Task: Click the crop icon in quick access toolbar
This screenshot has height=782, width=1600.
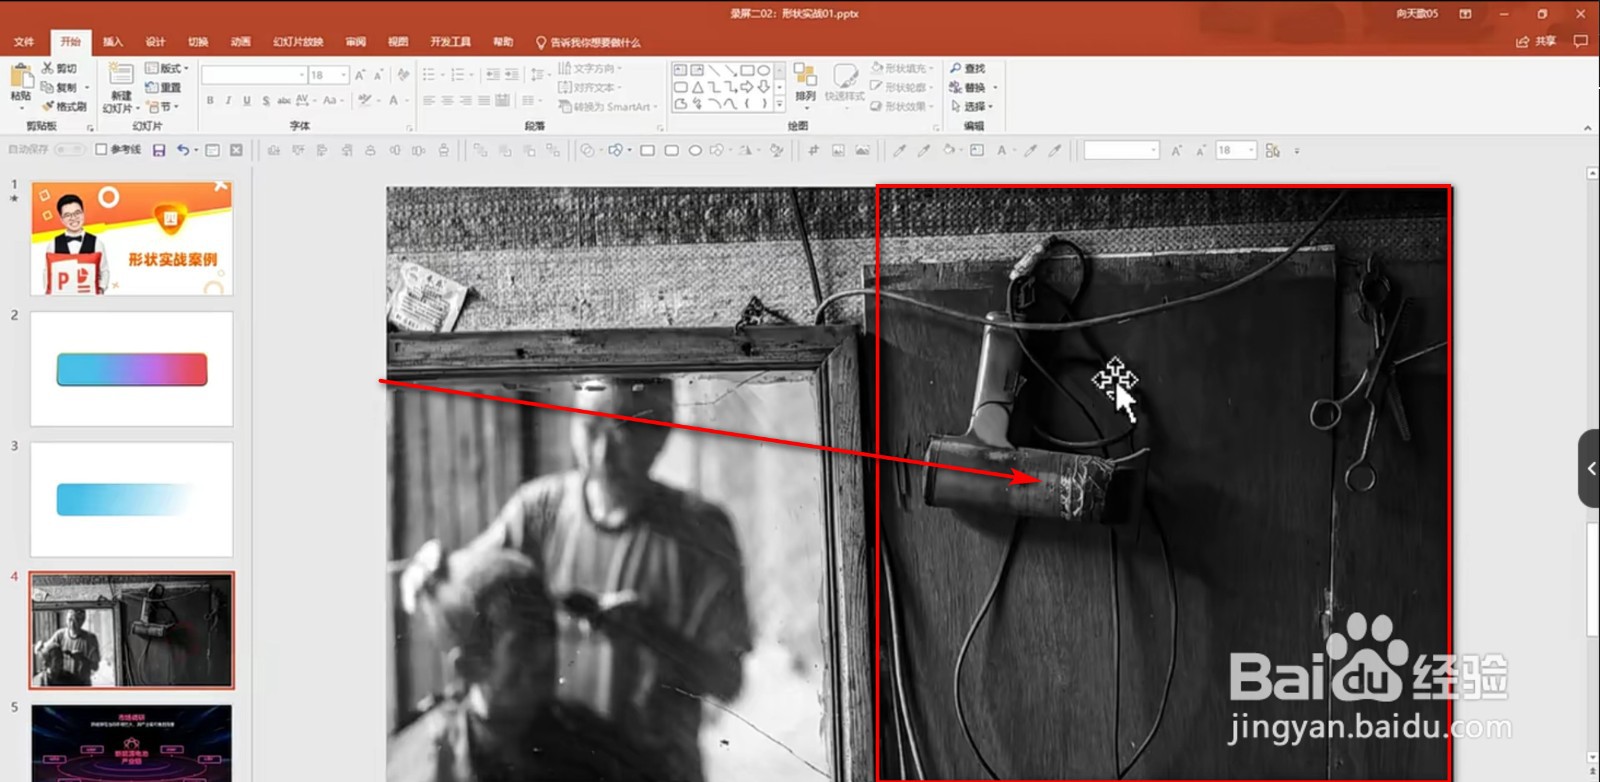Action: point(813,150)
